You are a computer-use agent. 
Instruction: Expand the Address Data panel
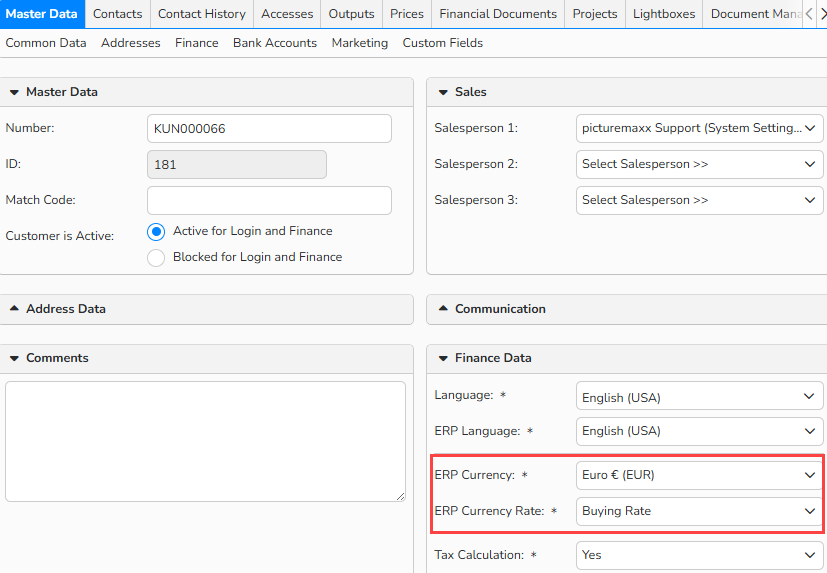pyautogui.click(x=15, y=309)
